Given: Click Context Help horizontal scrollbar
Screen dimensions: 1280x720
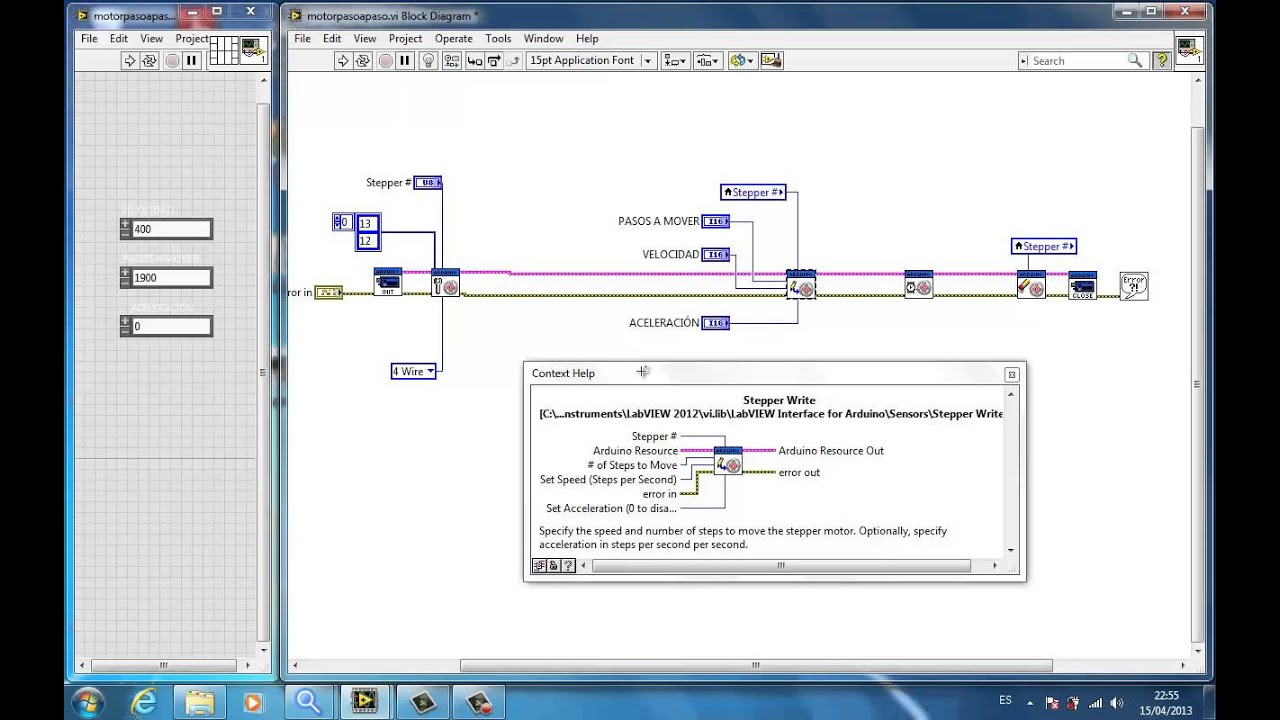Looking at the screenshot, I should [x=781, y=565].
